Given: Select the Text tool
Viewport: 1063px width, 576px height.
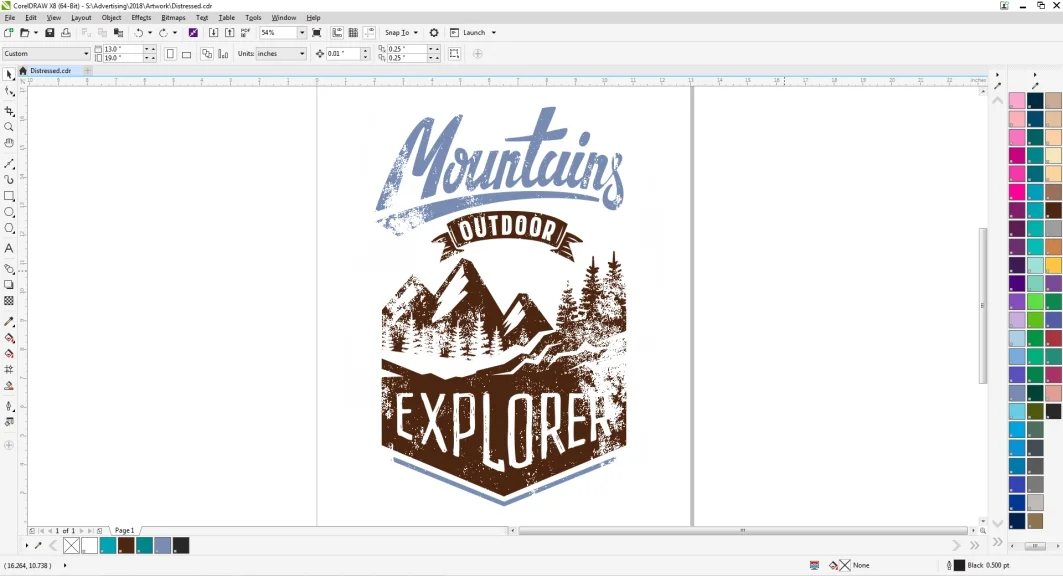Looking at the screenshot, I should pos(9,249).
